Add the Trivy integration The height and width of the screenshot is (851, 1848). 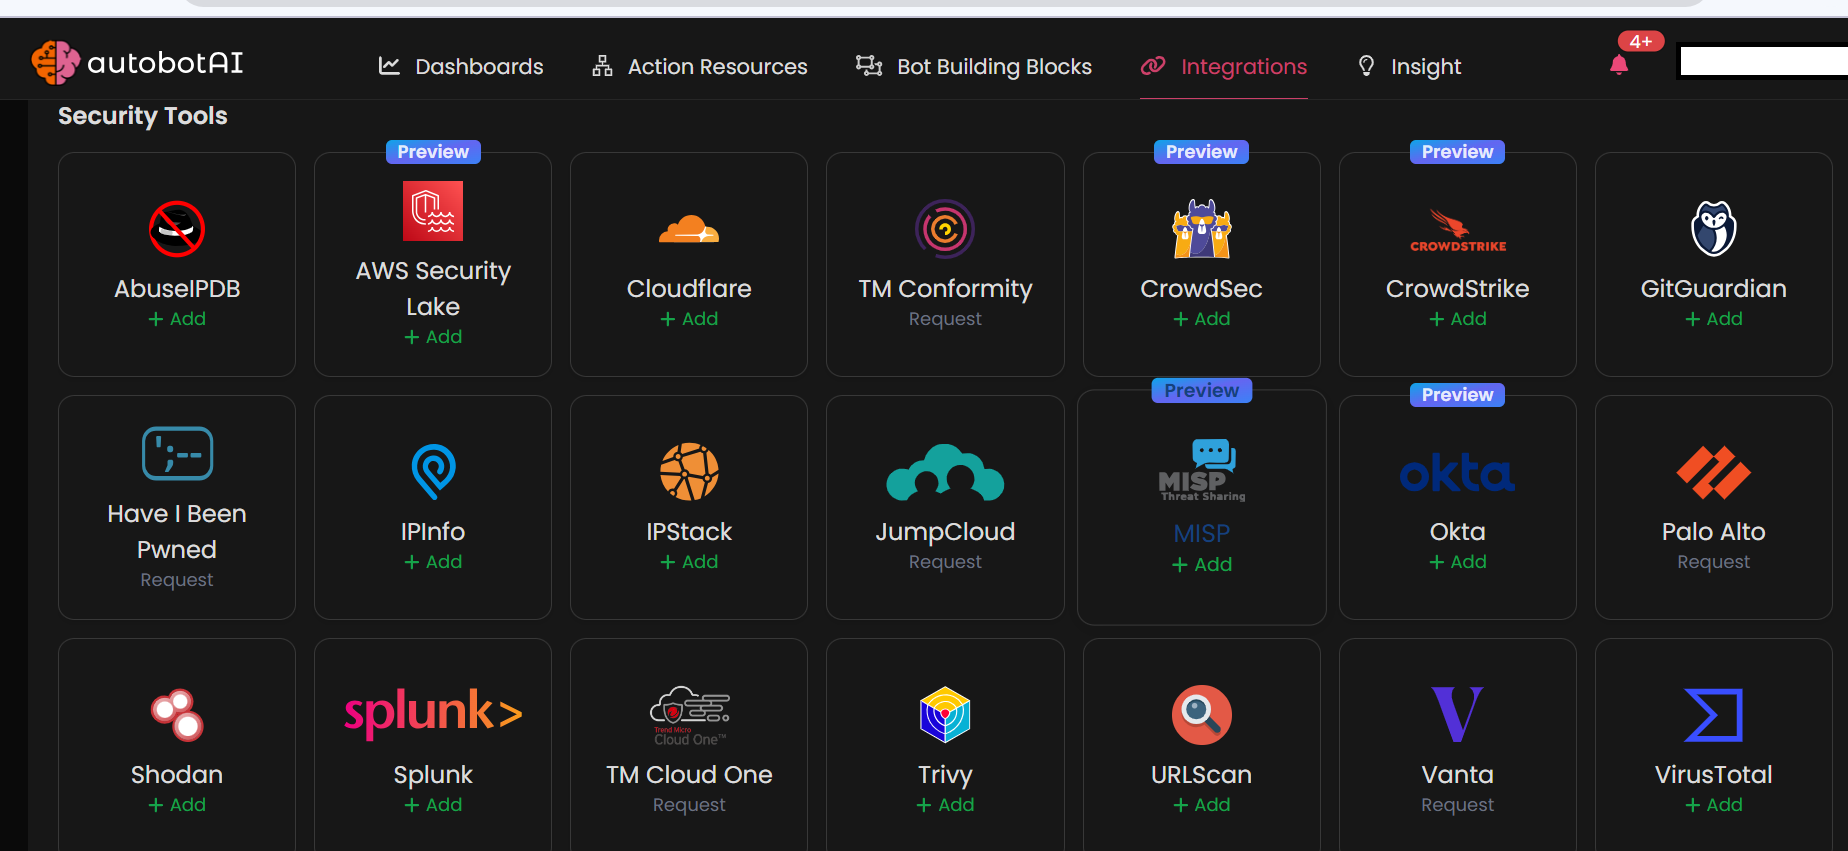point(945,805)
